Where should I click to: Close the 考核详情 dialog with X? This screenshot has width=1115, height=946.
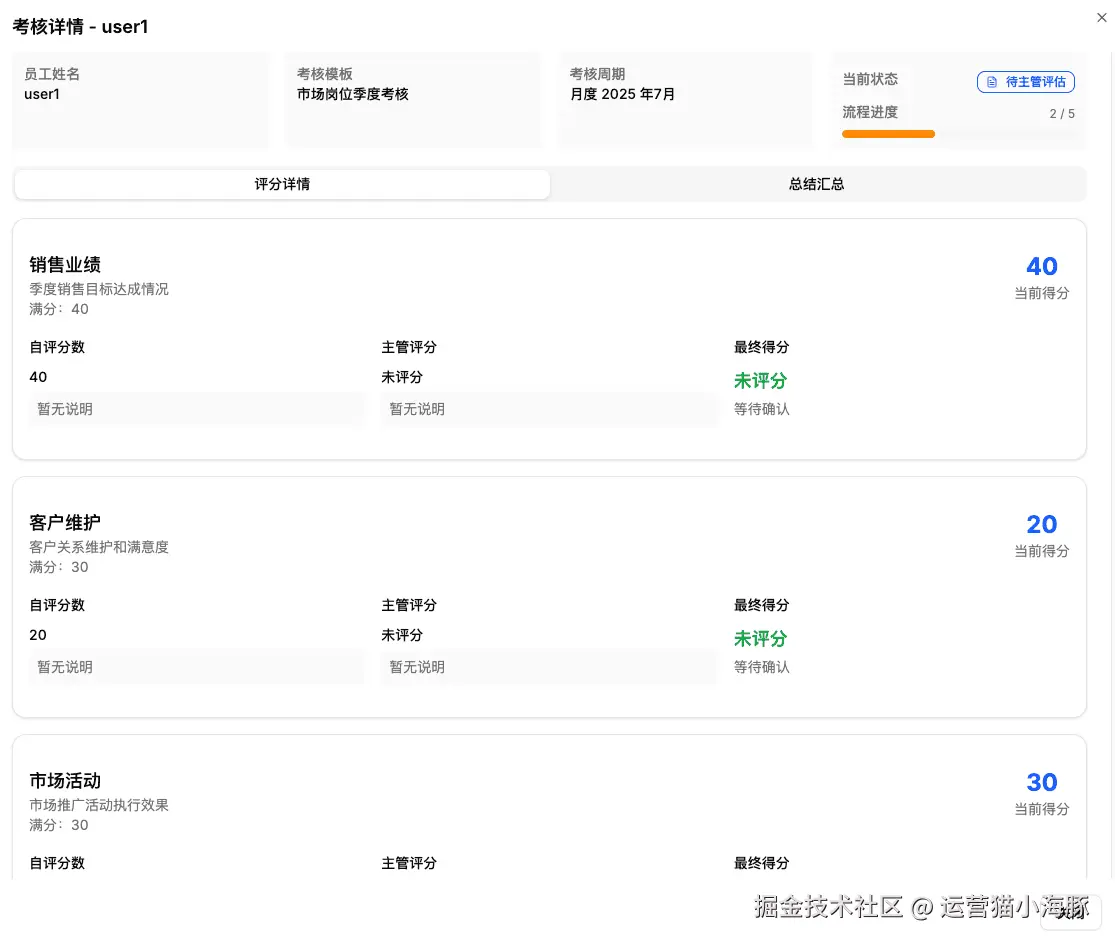coord(1101,18)
